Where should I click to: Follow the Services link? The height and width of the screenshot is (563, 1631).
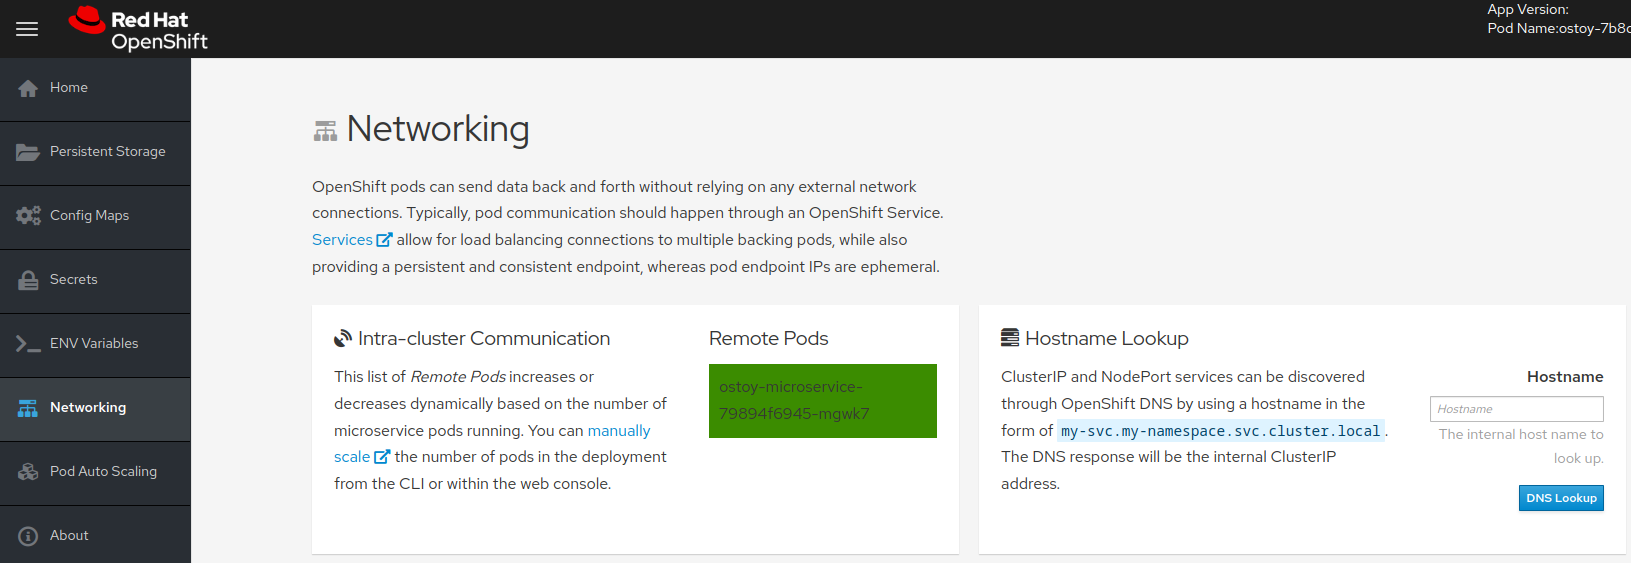coord(342,240)
